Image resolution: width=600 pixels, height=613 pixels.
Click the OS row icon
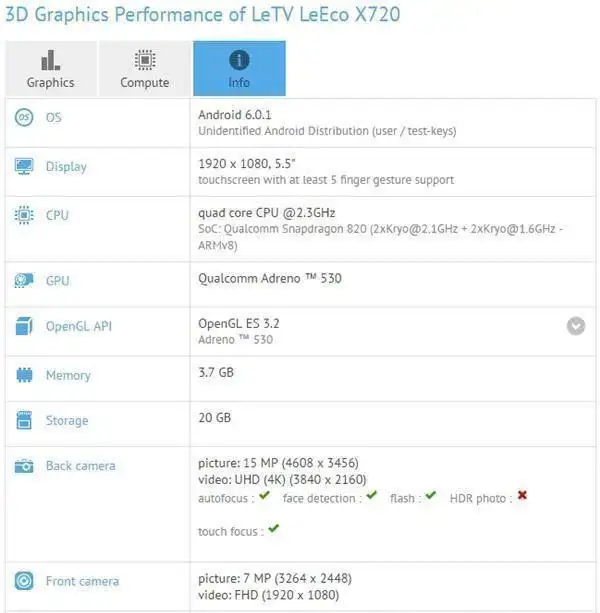pyautogui.click(x=24, y=117)
